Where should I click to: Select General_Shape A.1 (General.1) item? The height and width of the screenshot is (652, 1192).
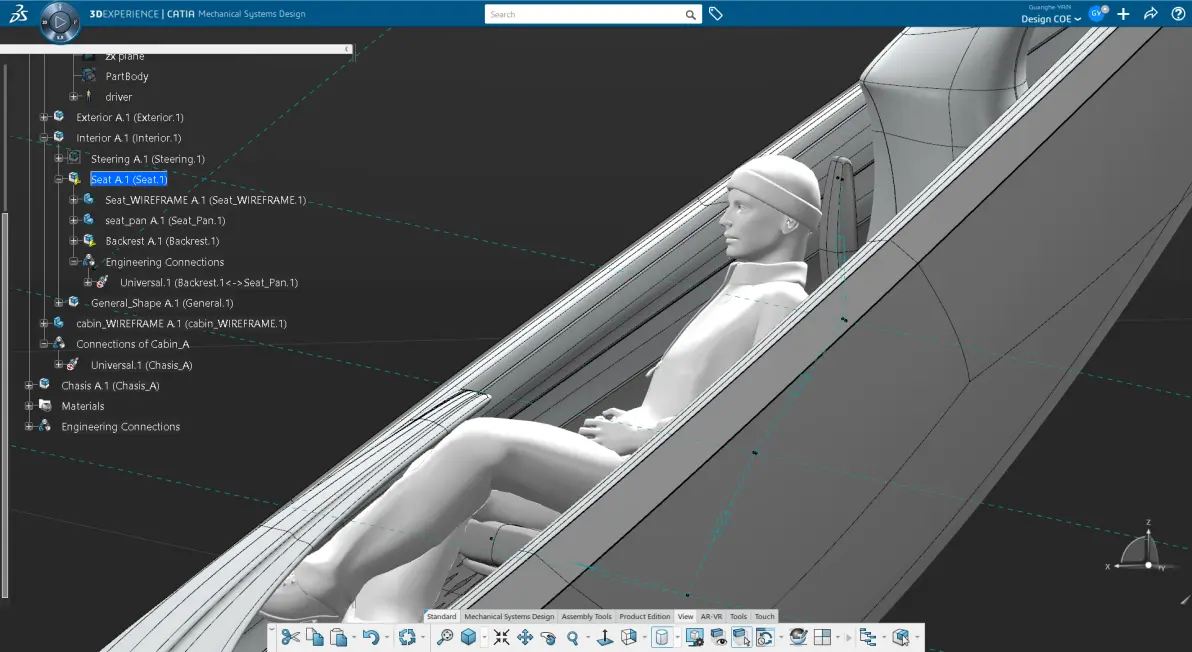tap(162, 302)
